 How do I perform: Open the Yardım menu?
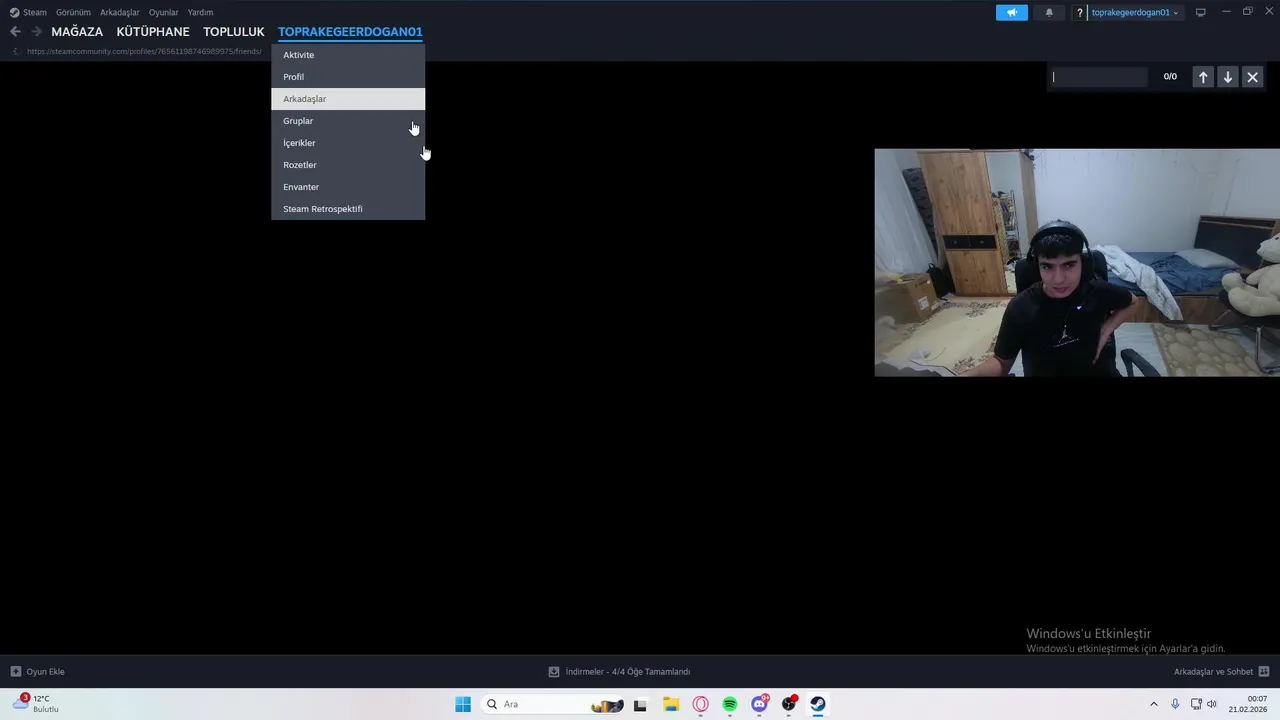pyautogui.click(x=200, y=12)
